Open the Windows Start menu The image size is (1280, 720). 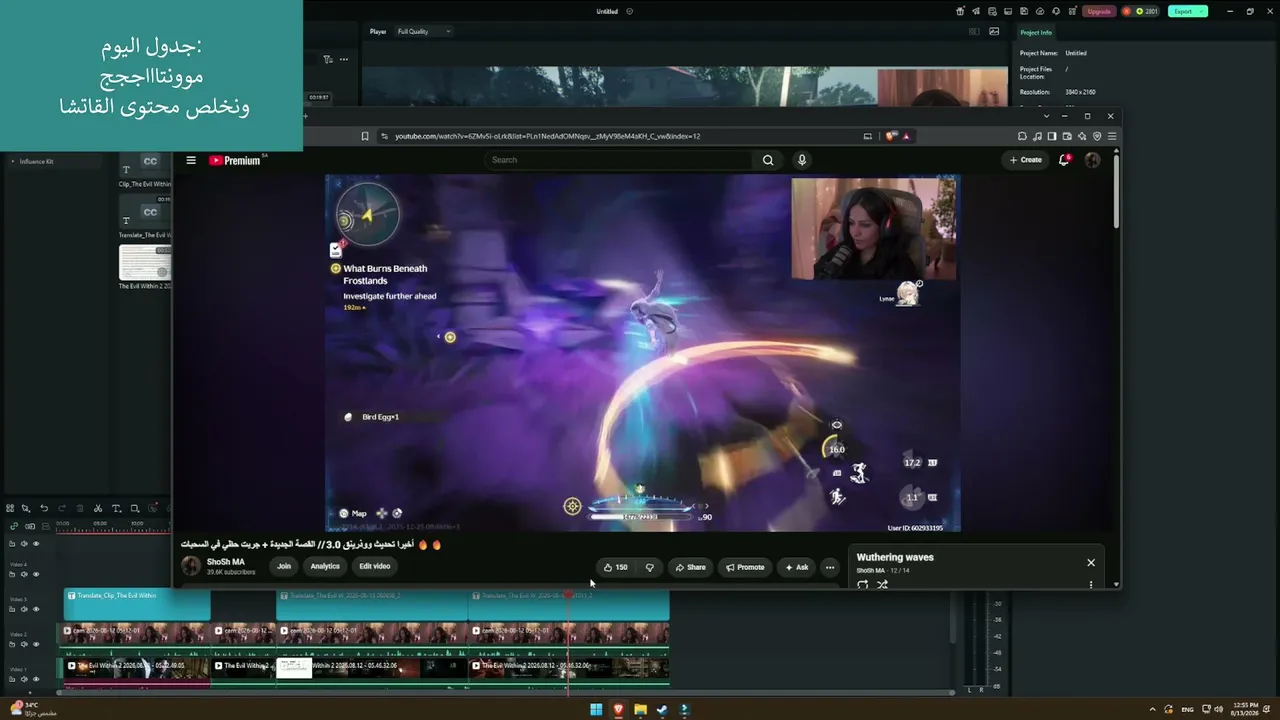click(596, 710)
